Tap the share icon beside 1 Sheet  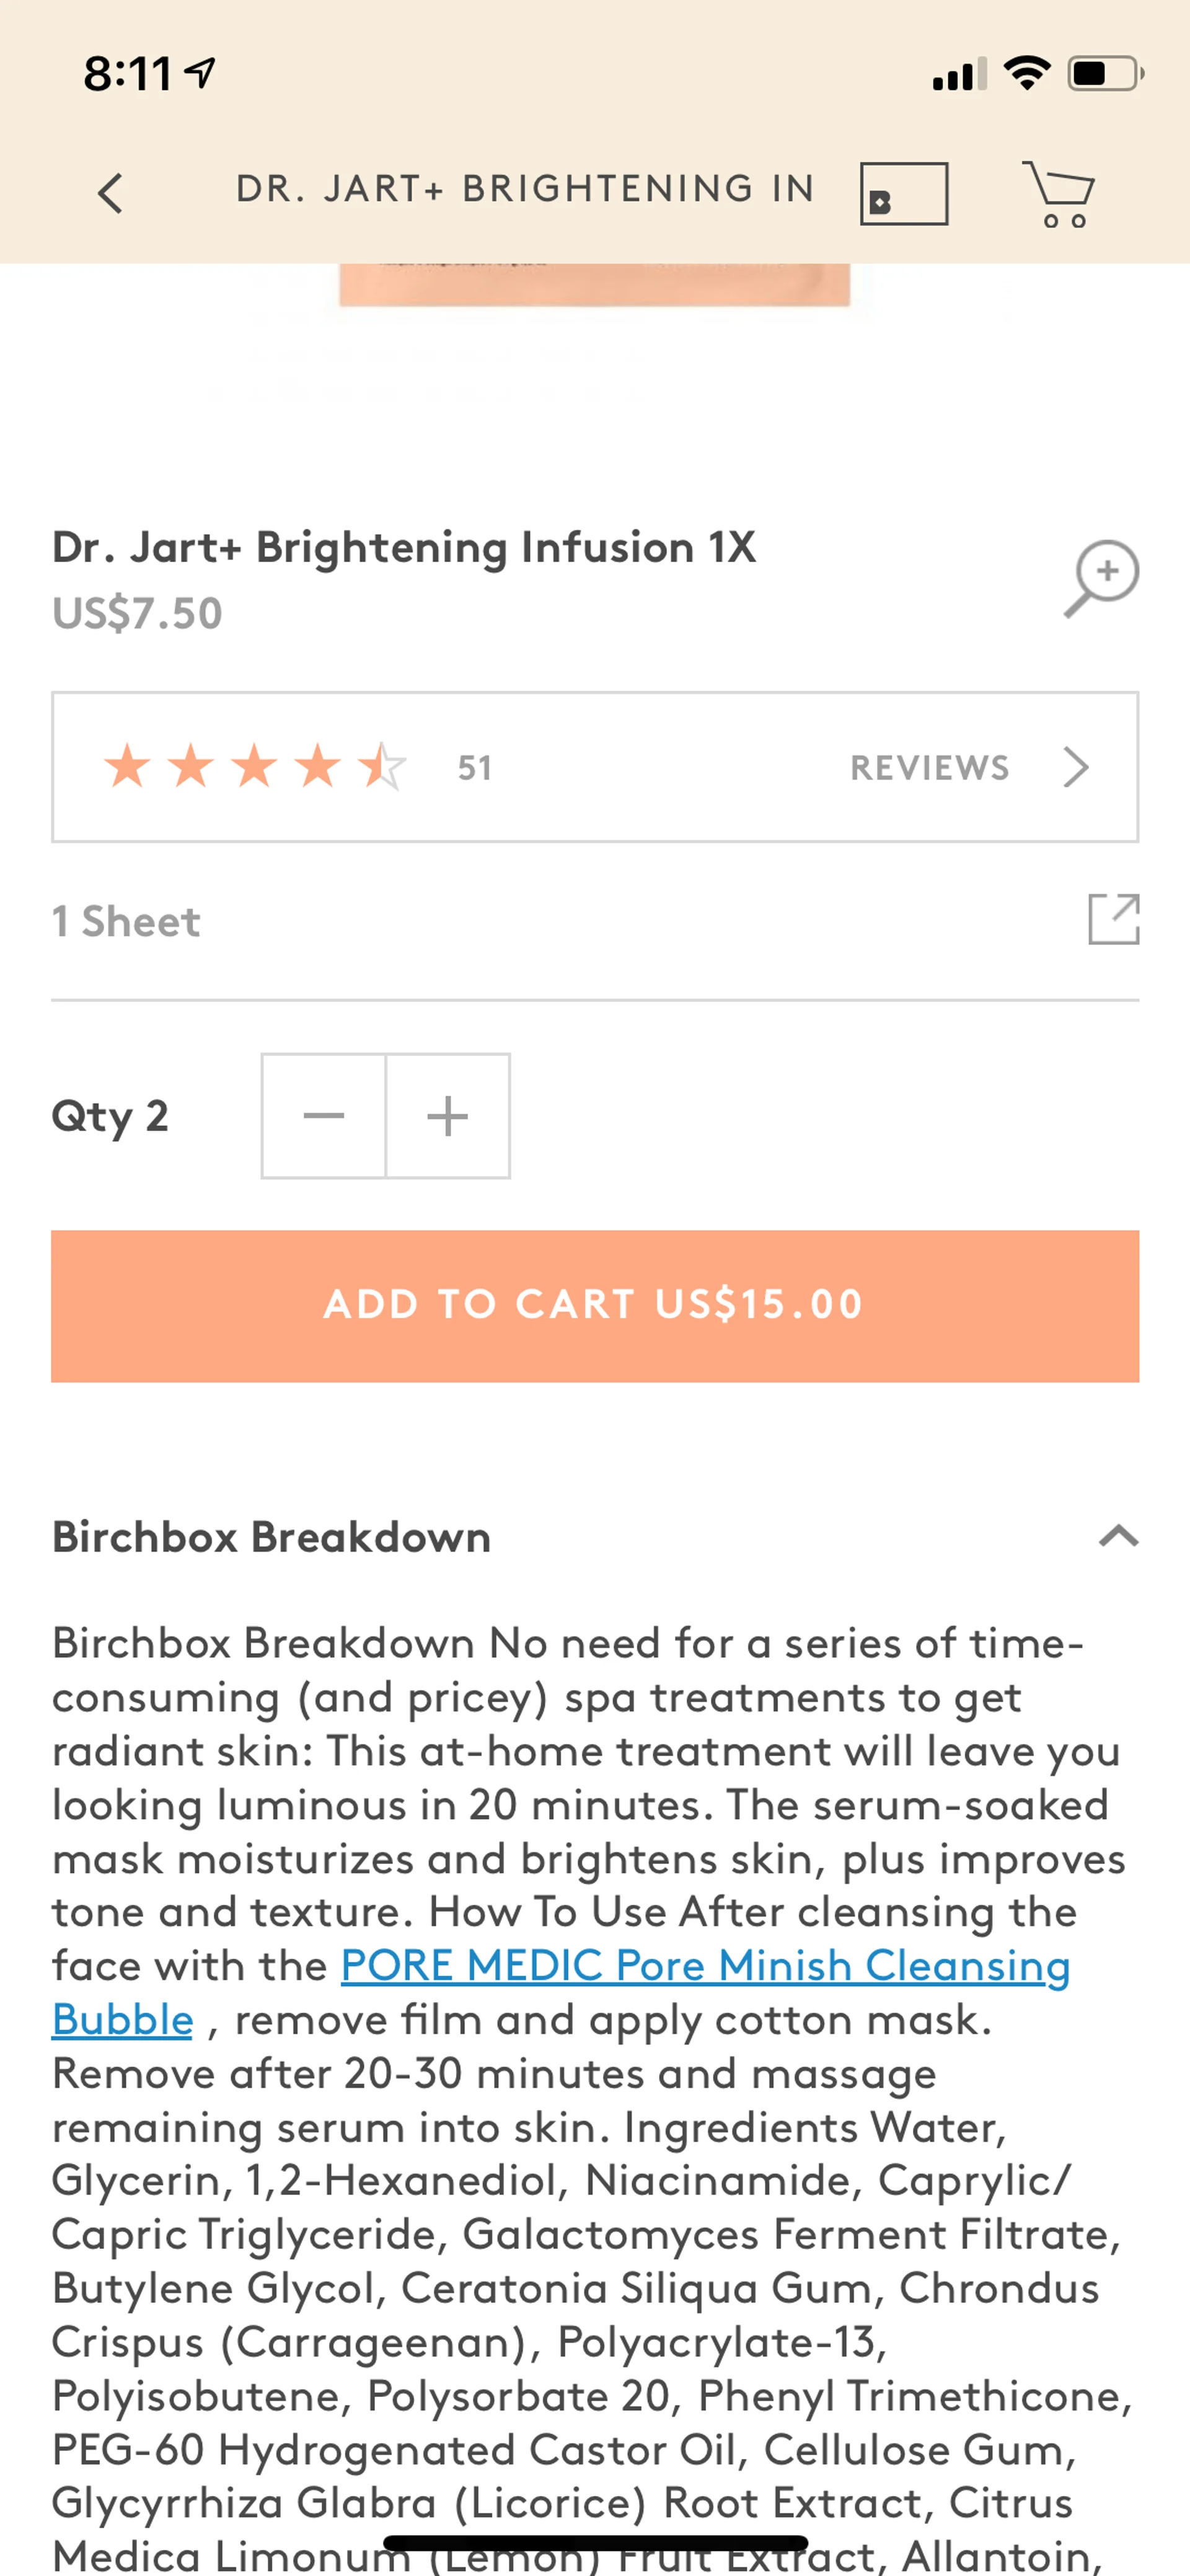tap(1113, 919)
